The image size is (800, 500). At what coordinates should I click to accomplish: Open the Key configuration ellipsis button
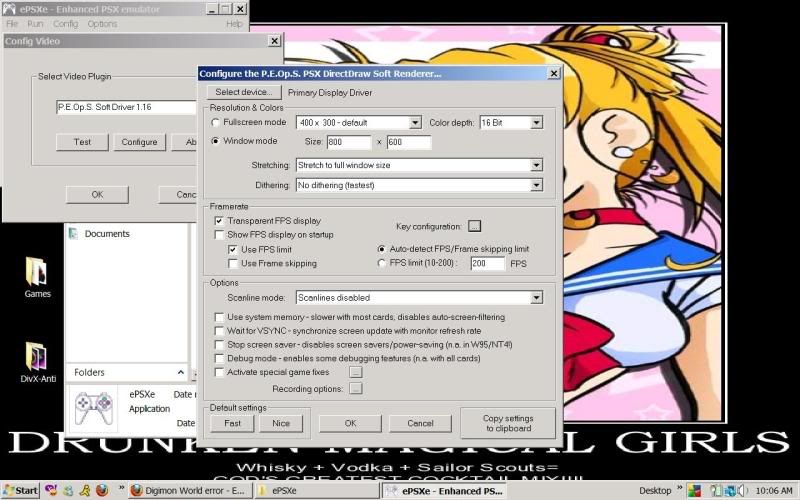474,226
